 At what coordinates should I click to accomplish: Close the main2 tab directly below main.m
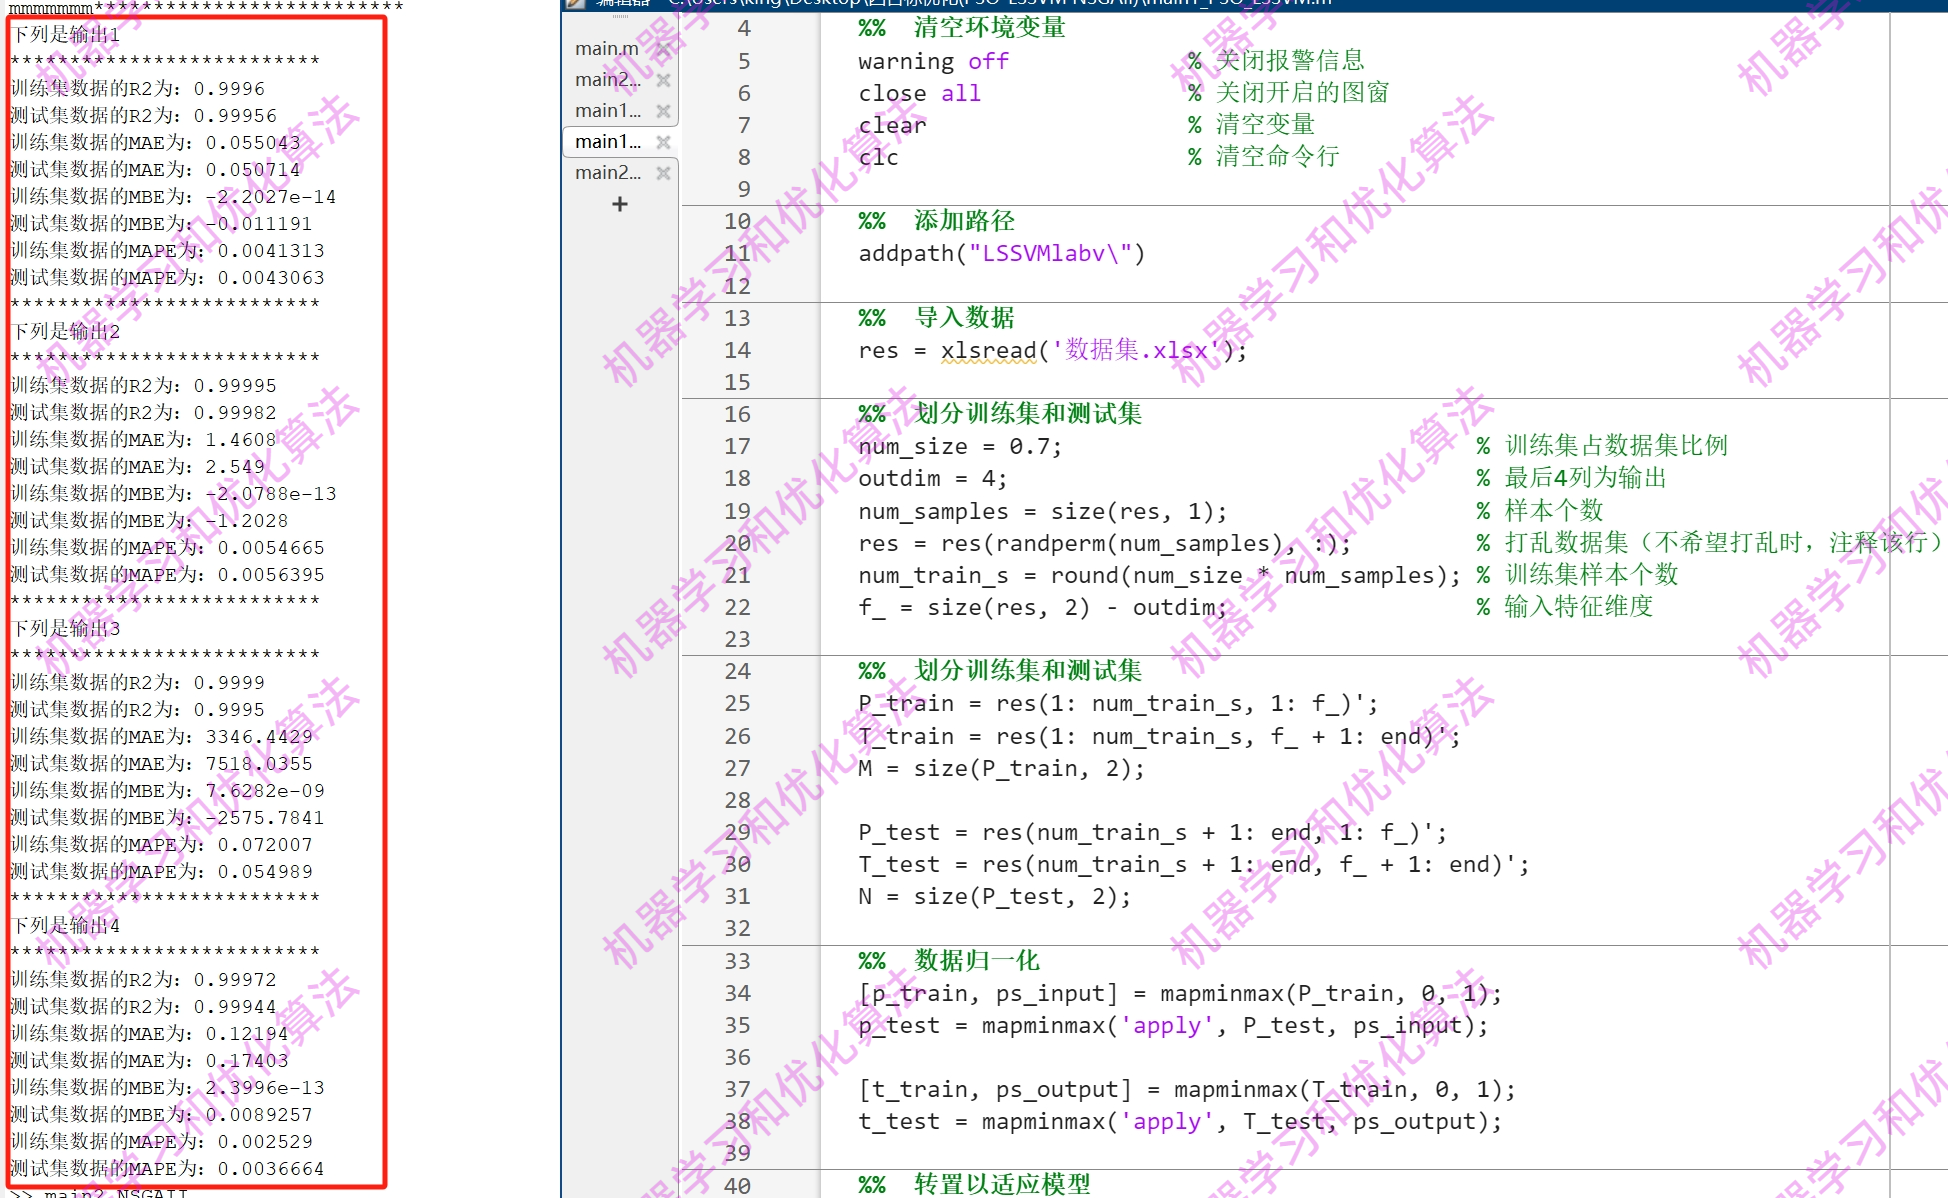663,80
